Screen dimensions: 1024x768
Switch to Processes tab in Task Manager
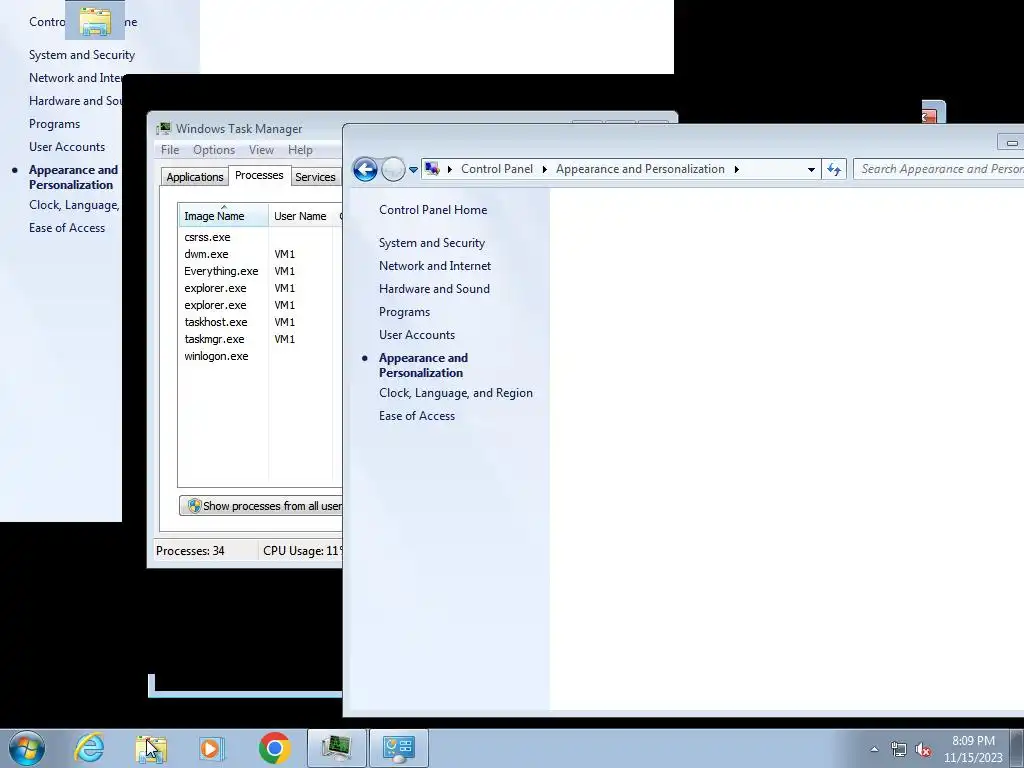[x=259, y=175]
